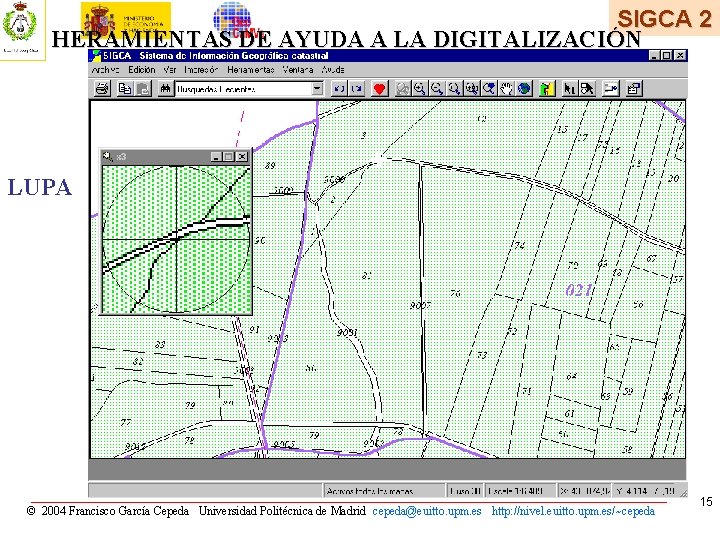Open the Ventana menu

pyautogui.click(x=298, y=69)
